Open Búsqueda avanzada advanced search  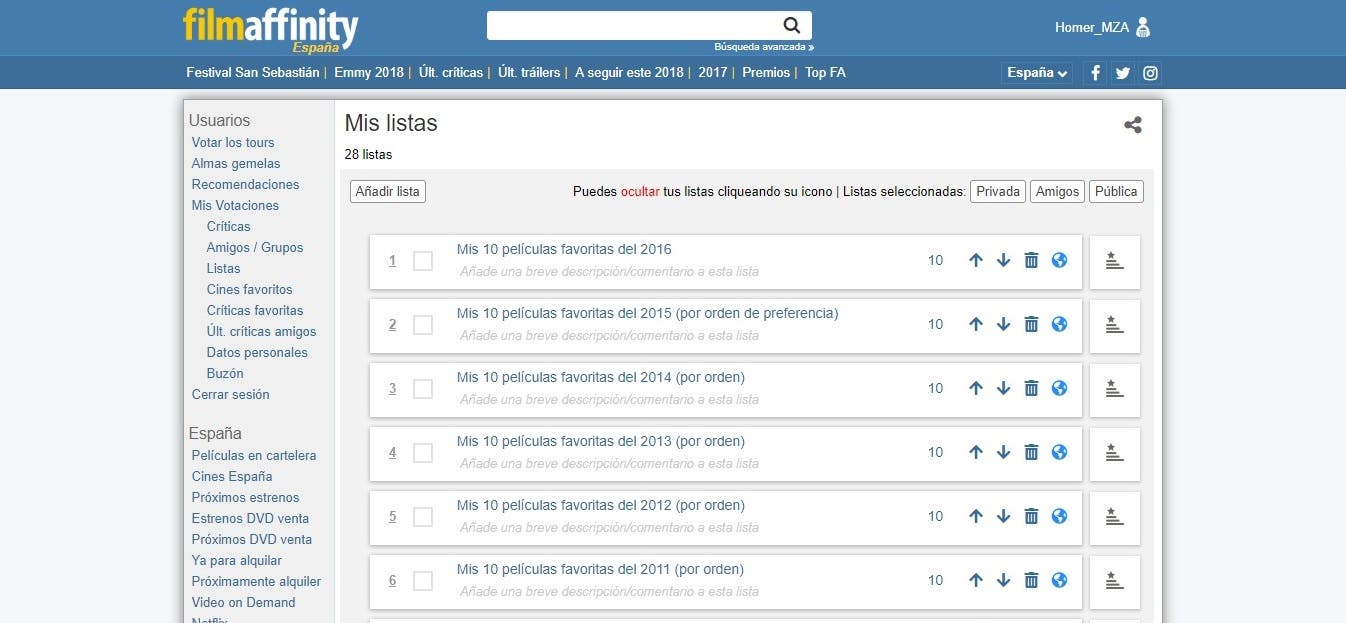click(764, 47)
